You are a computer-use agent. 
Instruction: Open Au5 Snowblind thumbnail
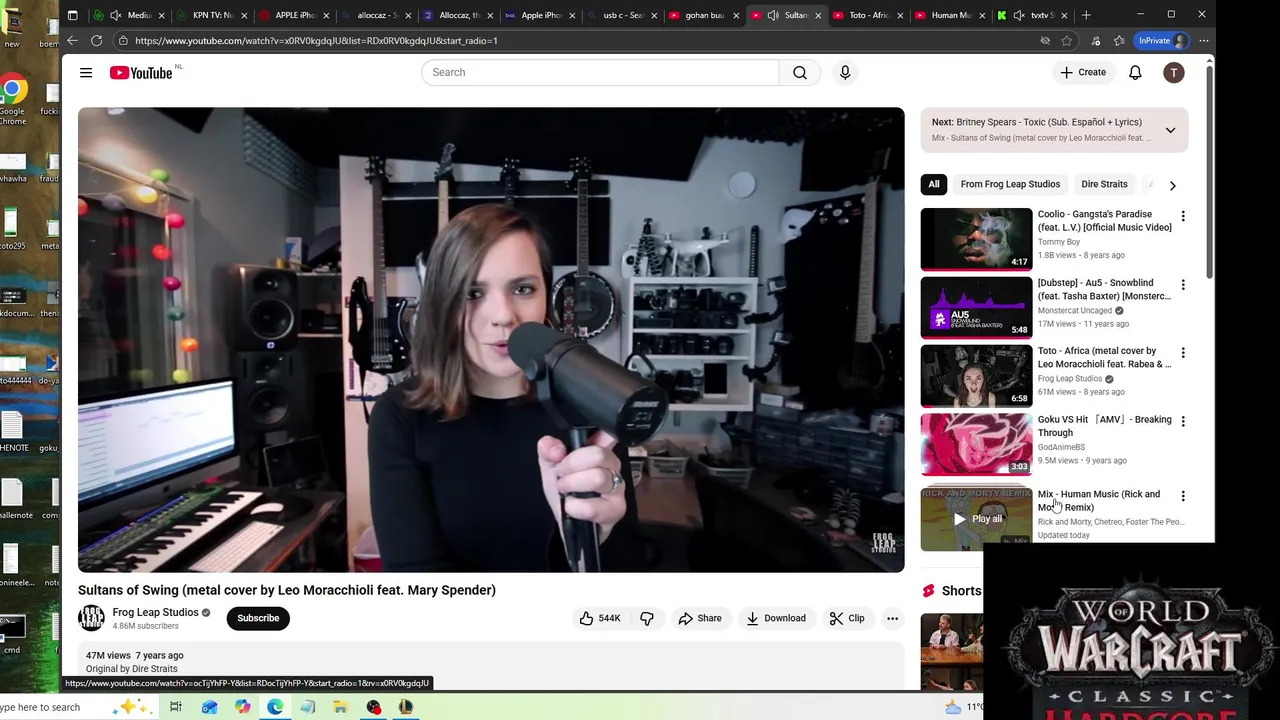976,307
